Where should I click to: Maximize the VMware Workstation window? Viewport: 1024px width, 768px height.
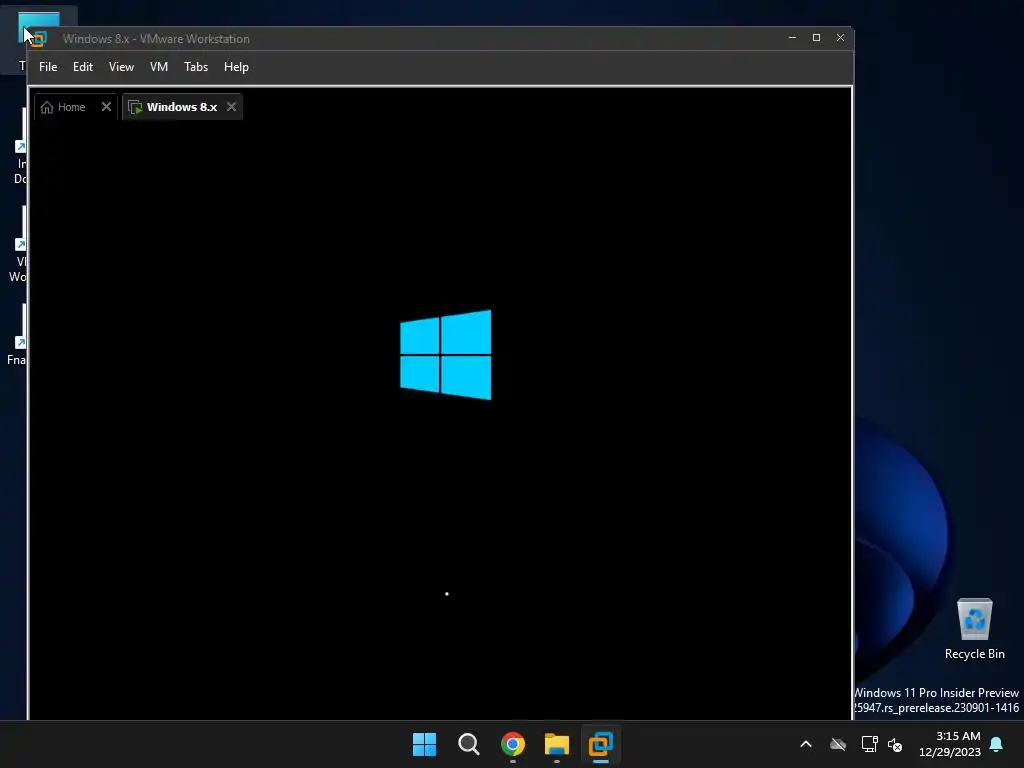tap(816, 38)
